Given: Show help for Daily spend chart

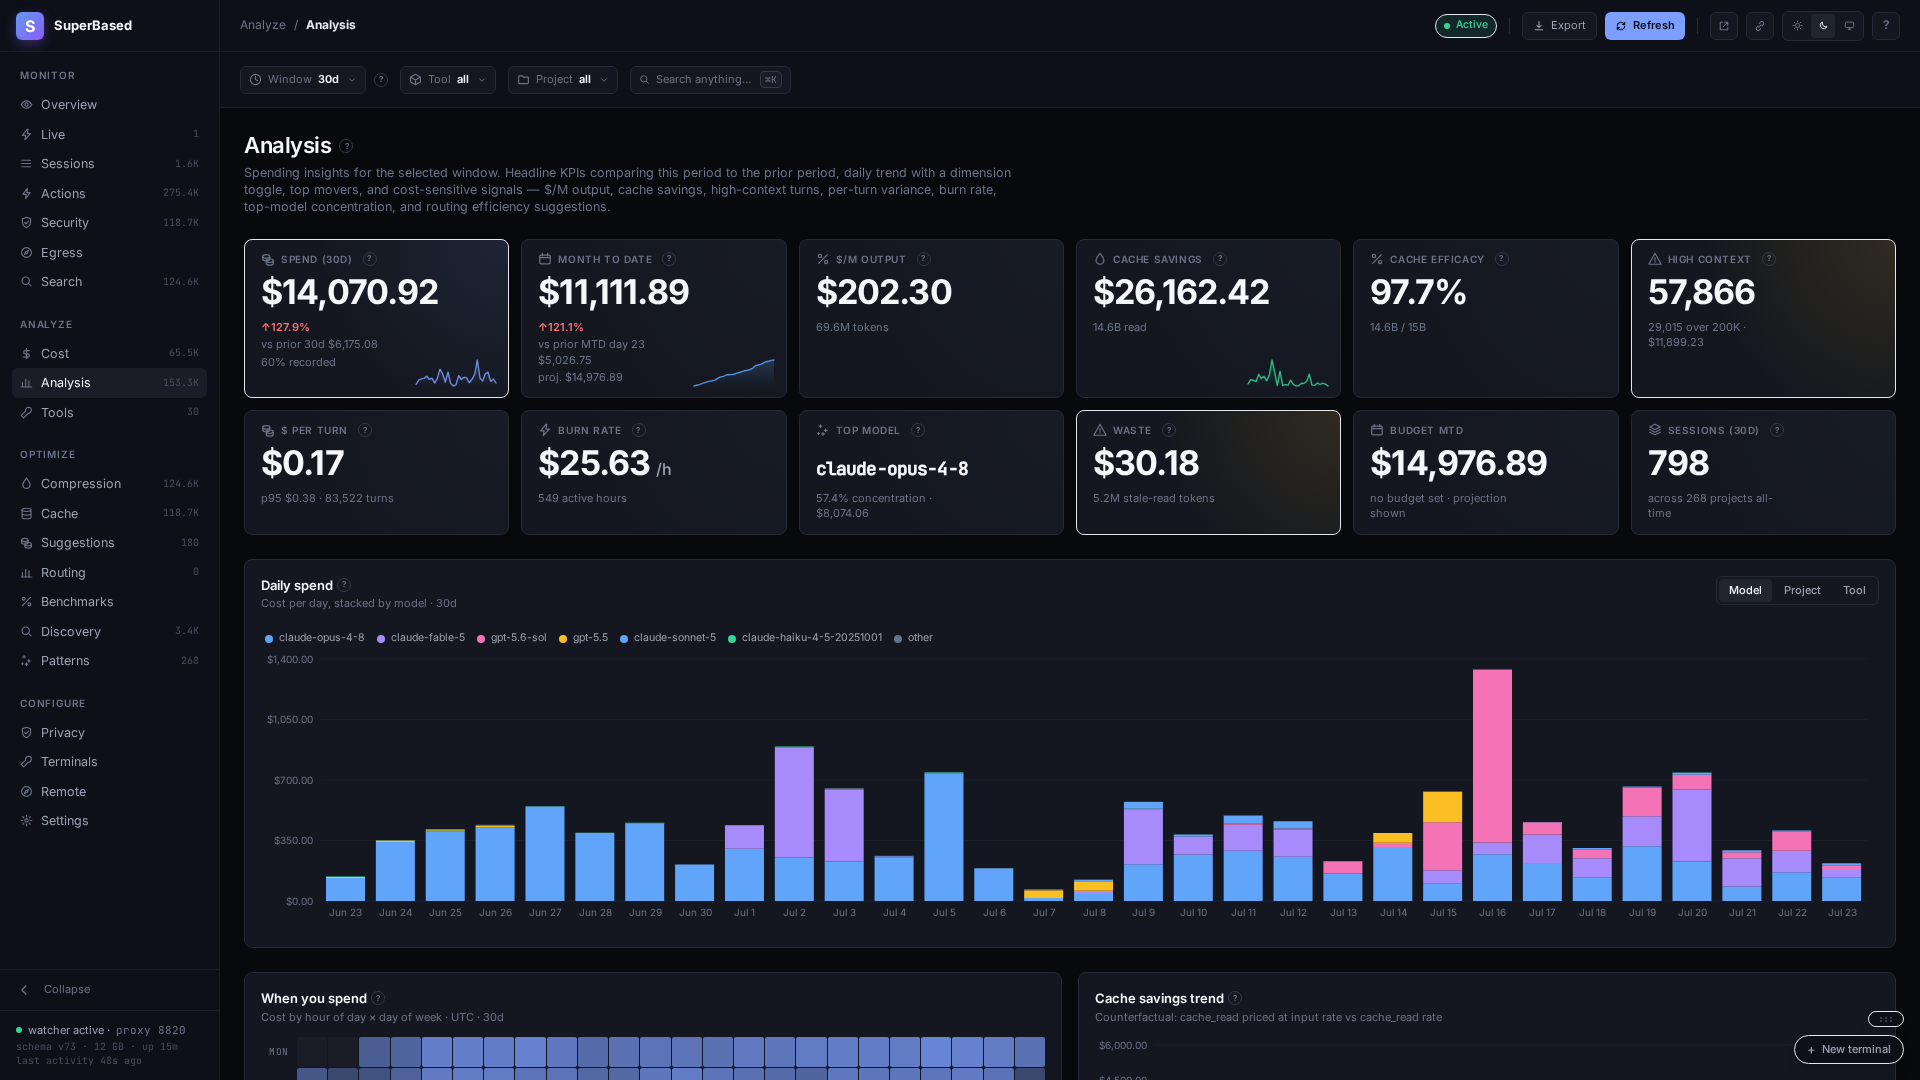Looking at the screenshot, I should pyautogui.click(x=344, y=585).
